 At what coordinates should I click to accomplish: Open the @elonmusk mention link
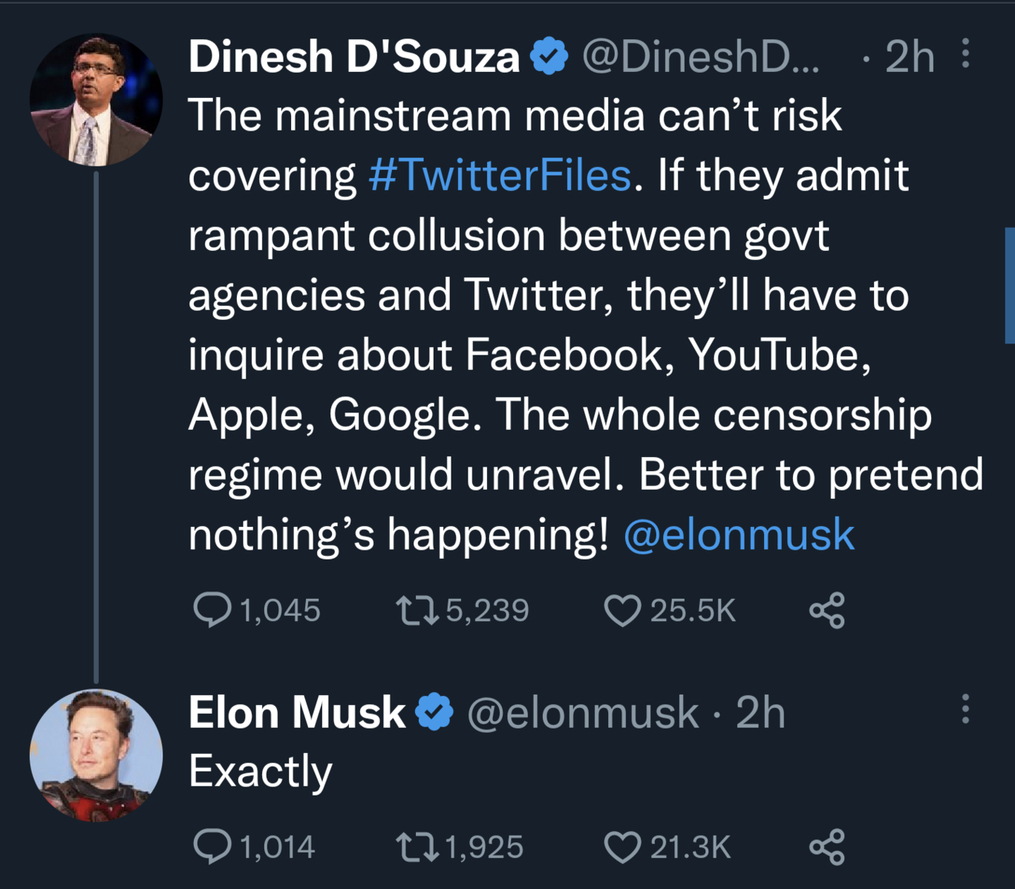739,536
